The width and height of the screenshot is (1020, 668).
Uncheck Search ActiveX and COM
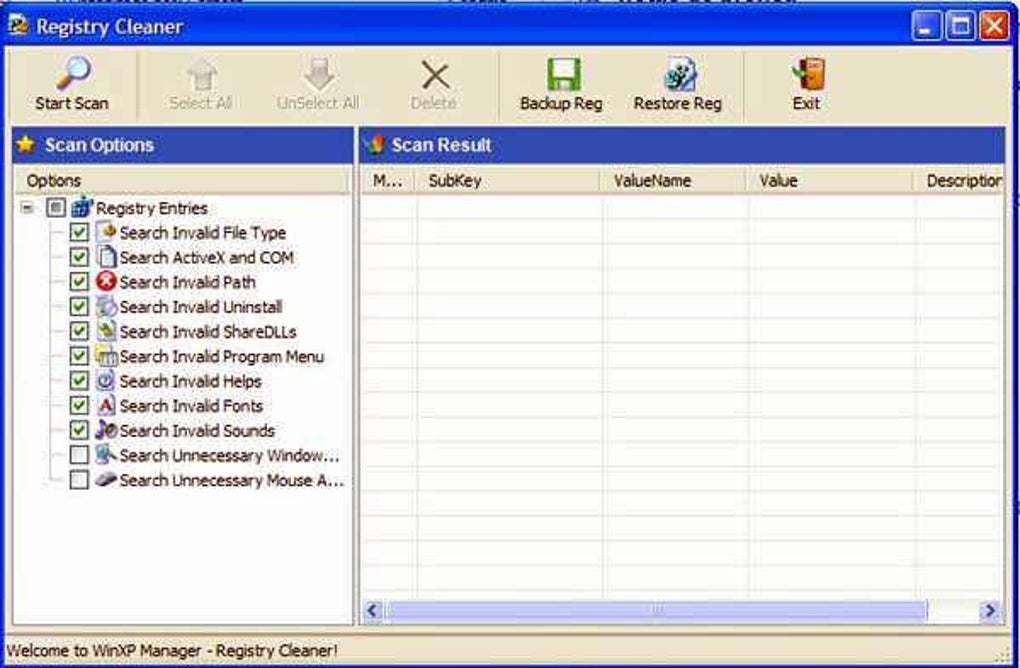[79, 257]
